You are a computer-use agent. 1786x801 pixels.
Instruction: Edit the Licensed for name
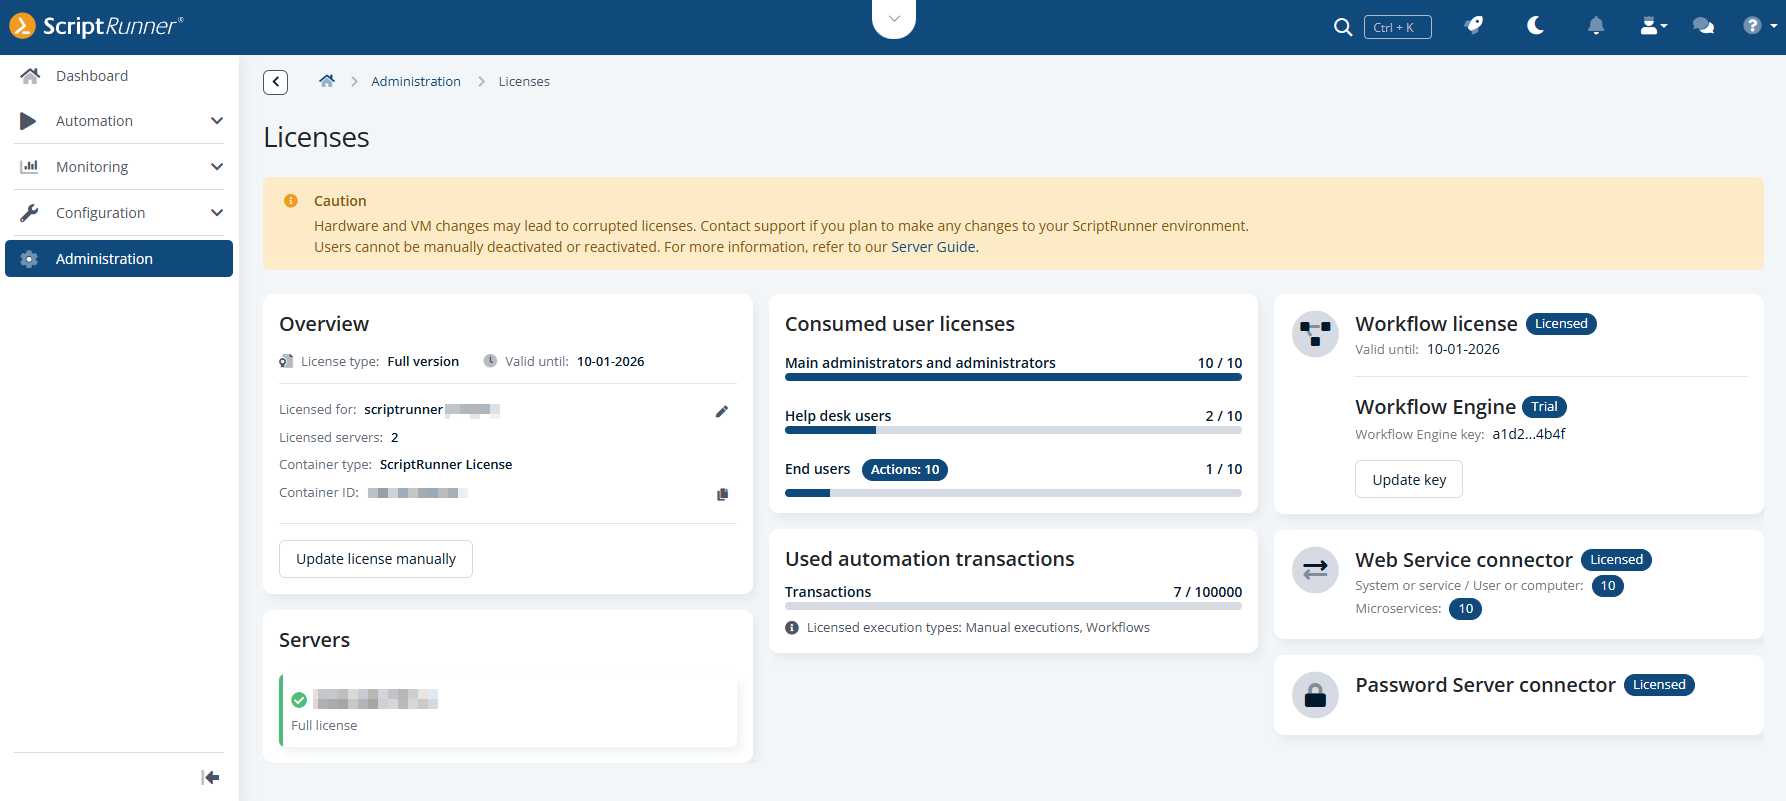click(x=722, y=411)
